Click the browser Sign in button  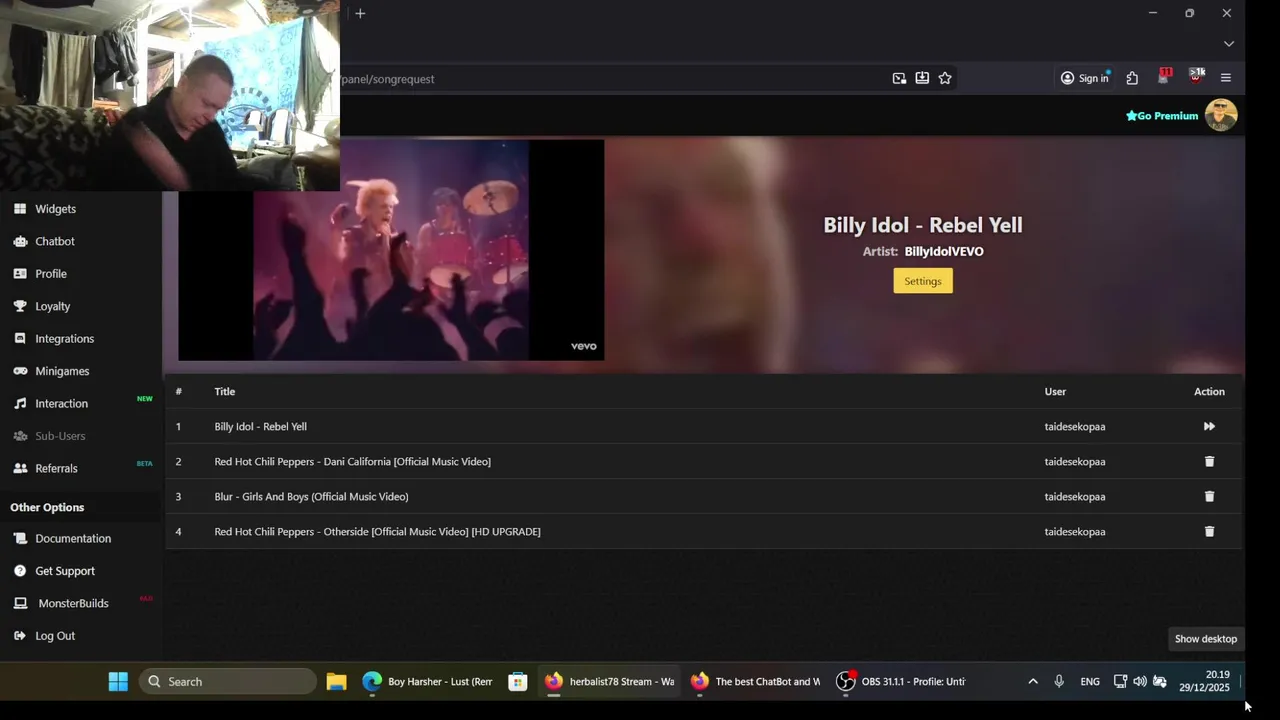click(x=1085, y=78)
